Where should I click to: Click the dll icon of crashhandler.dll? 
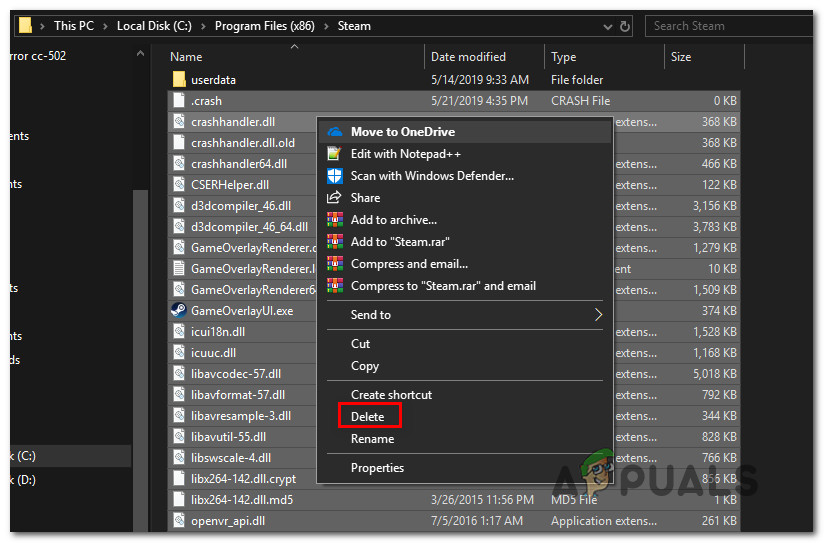click(x=179, y=121)
